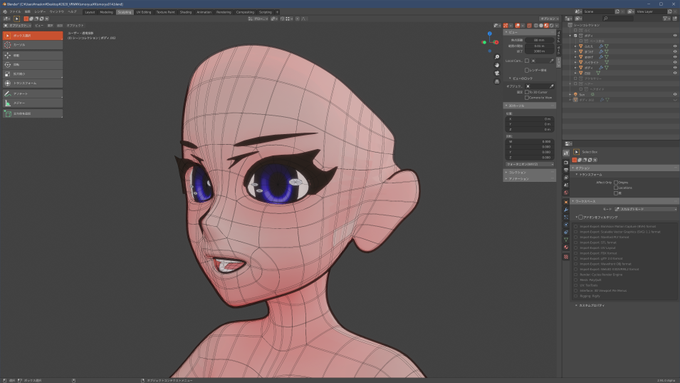Click the 3D cursor location X field
This screenshot has width=680, height=383.
click(530, 119)
